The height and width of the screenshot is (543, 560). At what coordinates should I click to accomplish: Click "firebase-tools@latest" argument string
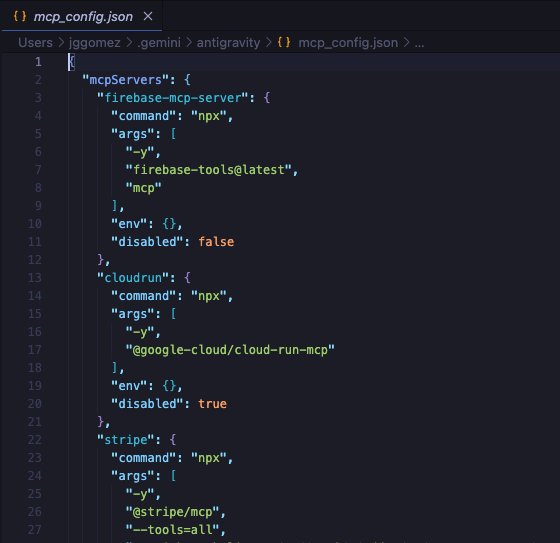tap(209, 170)
